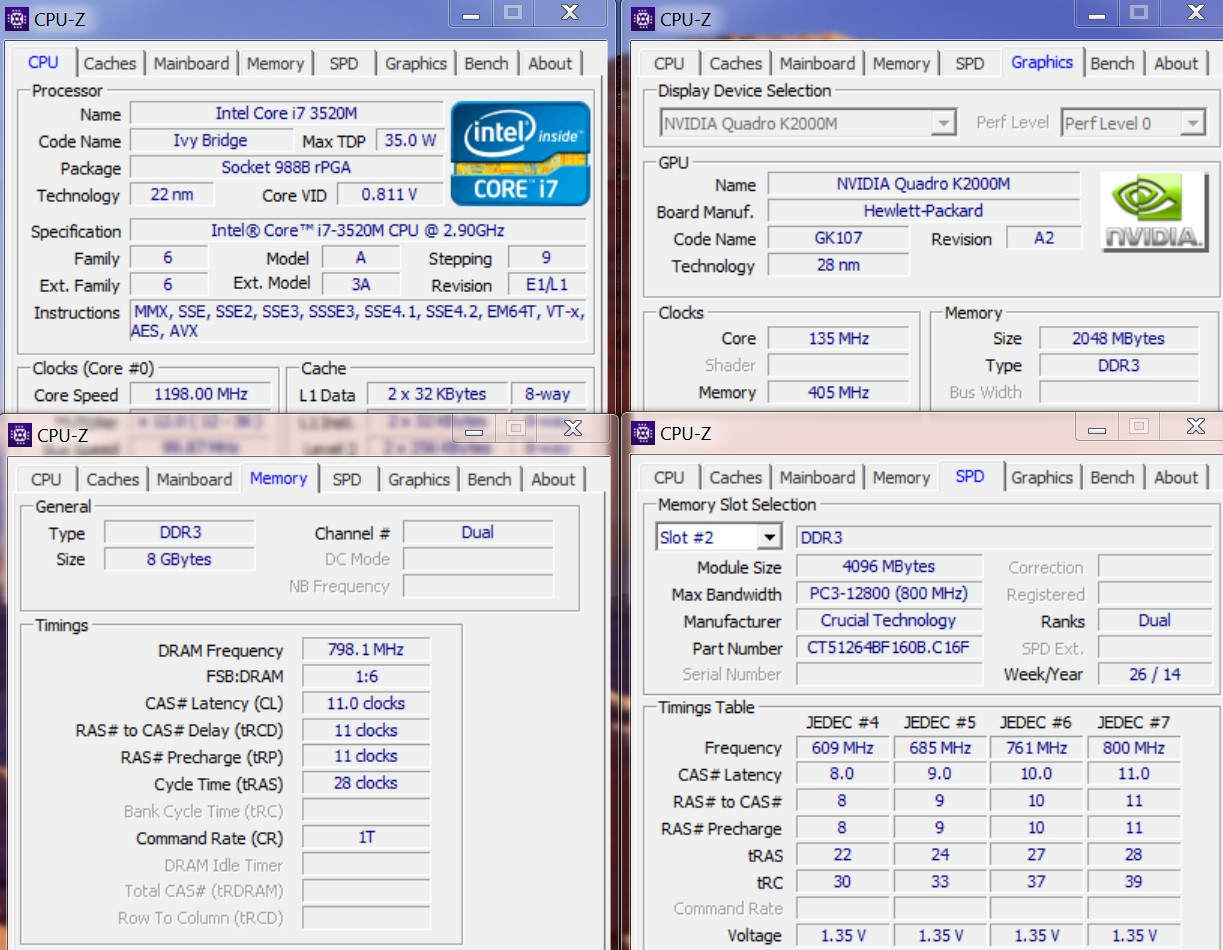Select the SPD tab in the Graphics window

click(x=969, y=63)
